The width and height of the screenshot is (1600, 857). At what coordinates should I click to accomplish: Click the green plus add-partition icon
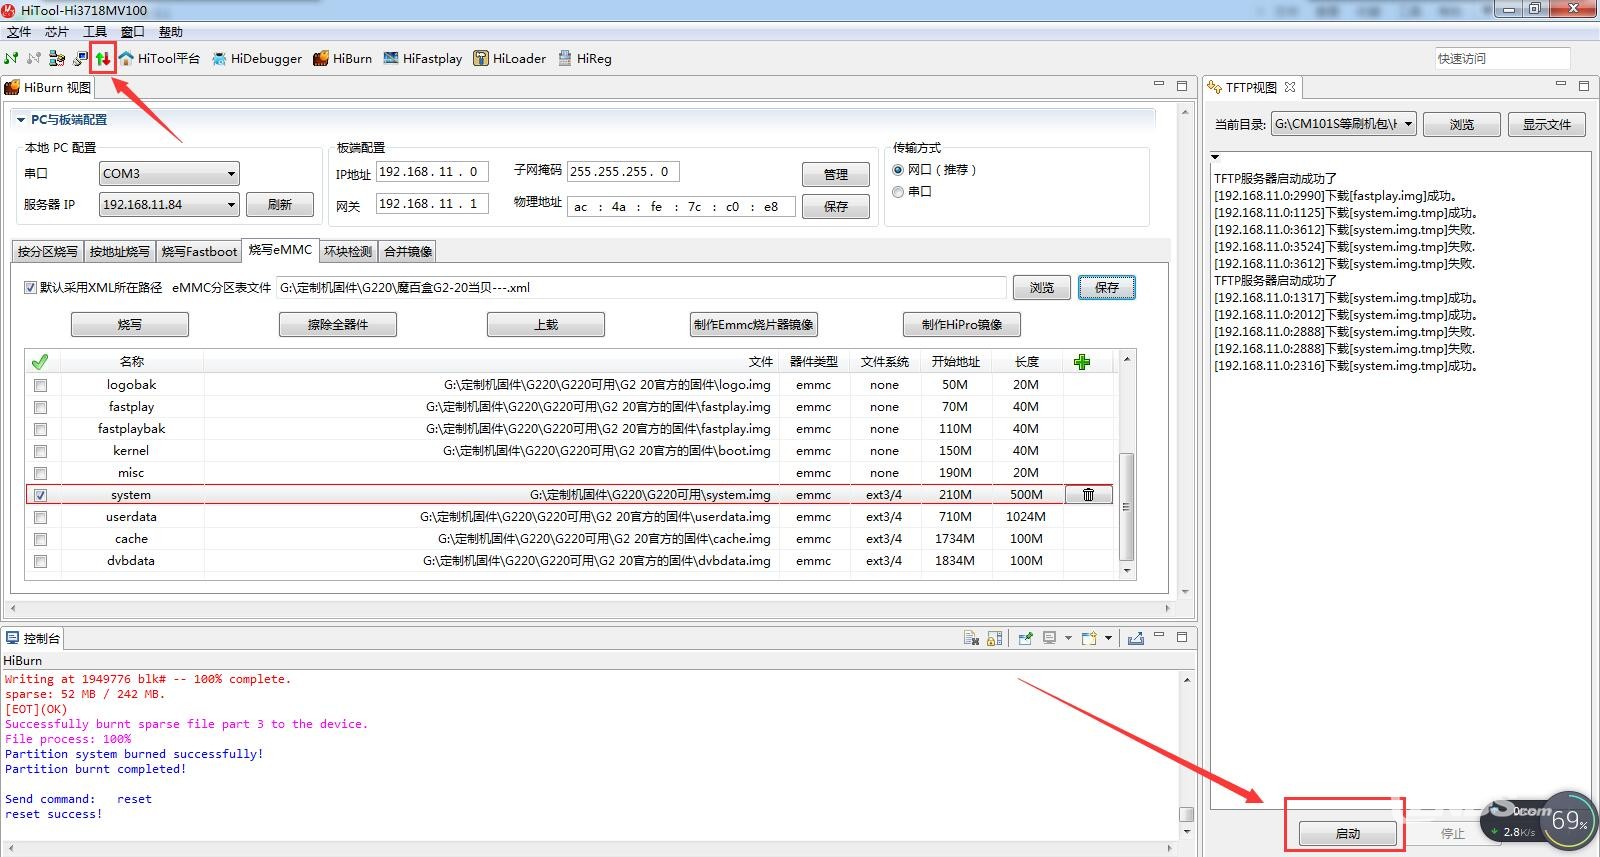click(1081, 362)
